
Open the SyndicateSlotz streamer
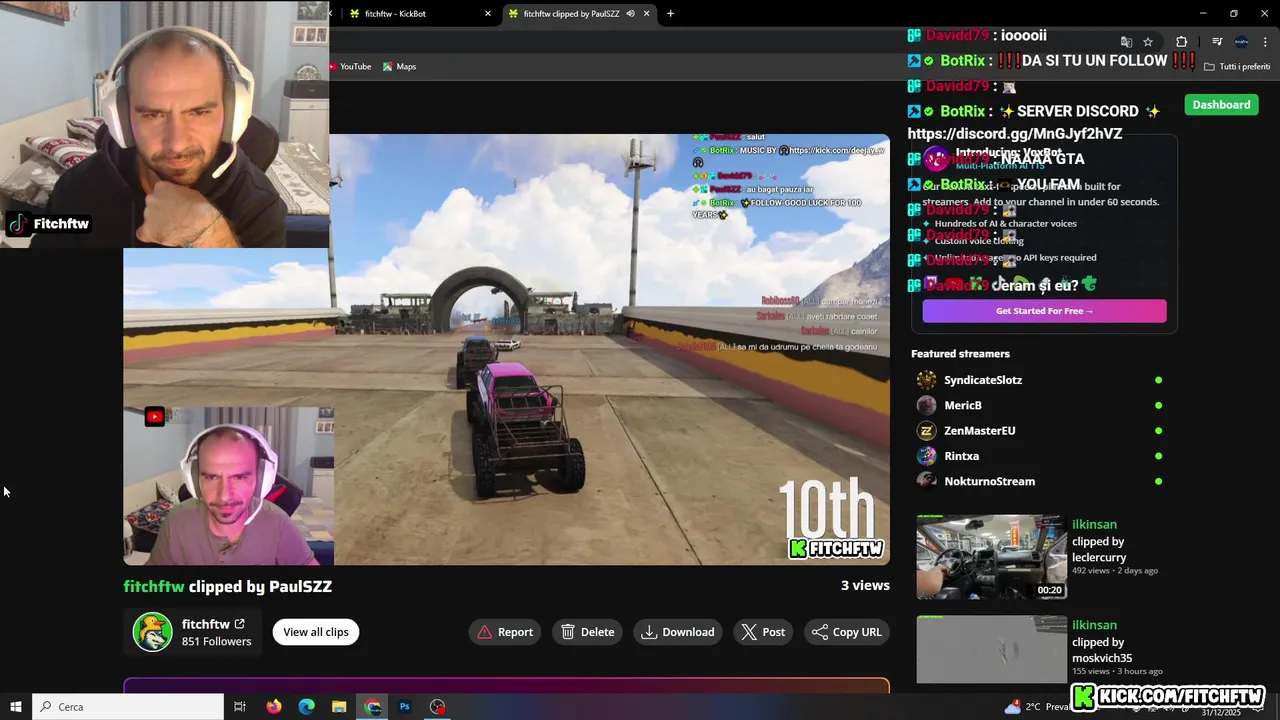point(983,380)
